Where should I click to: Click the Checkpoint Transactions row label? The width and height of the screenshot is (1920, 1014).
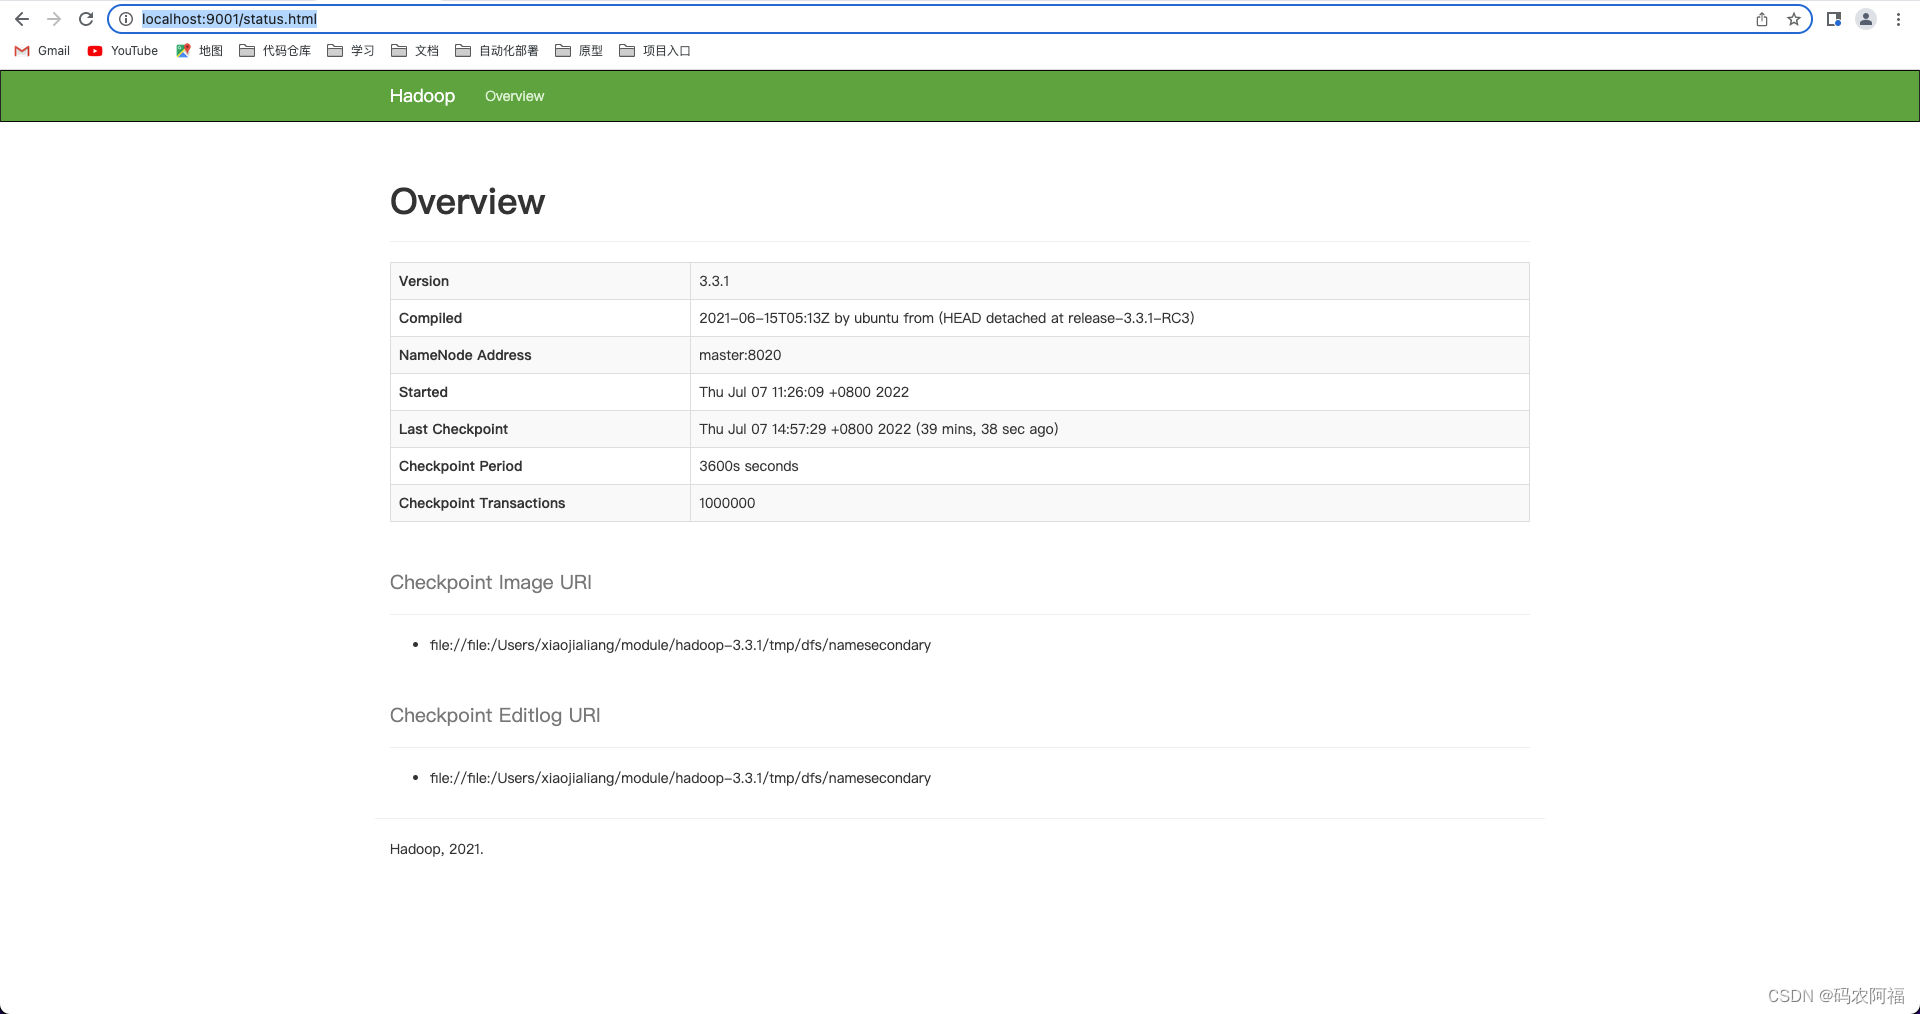482,503
